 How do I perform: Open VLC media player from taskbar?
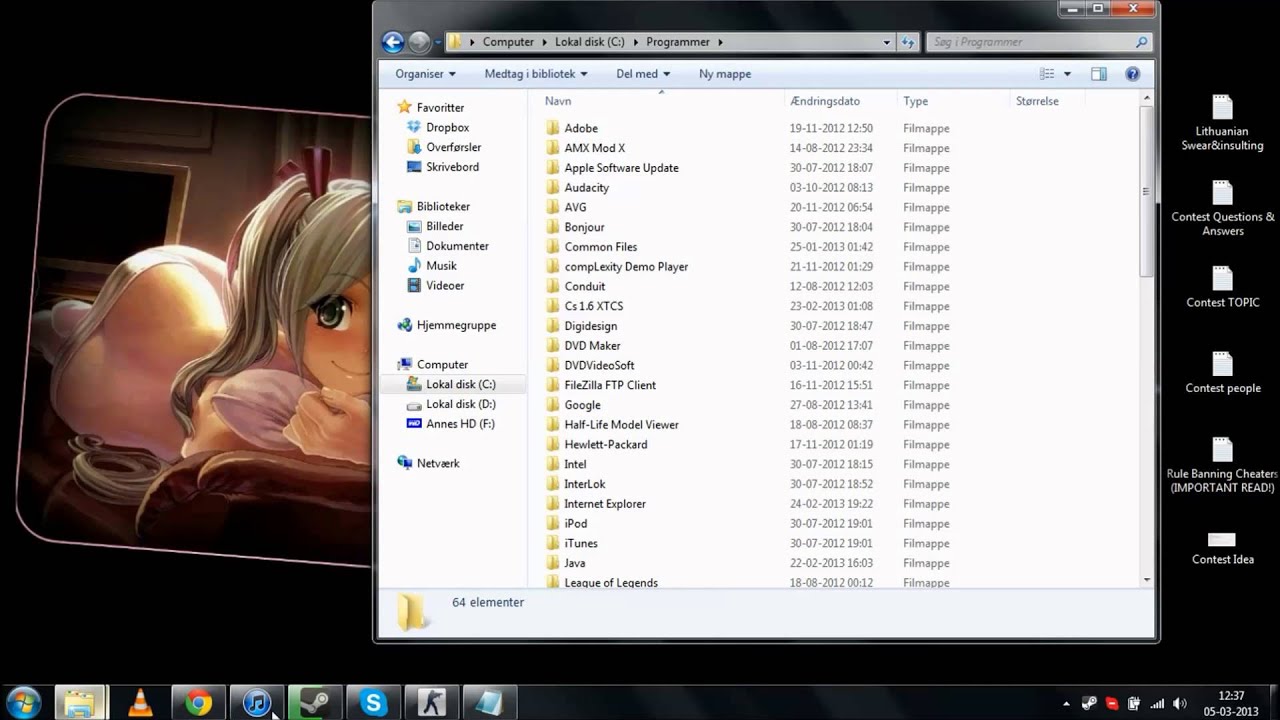point(140,702)
